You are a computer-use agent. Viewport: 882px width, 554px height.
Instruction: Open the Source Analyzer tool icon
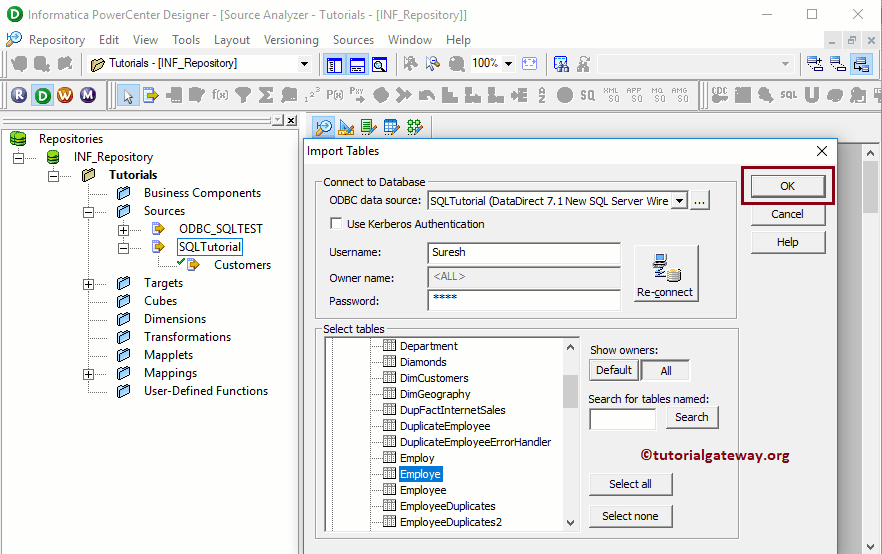tap(323, 127)
